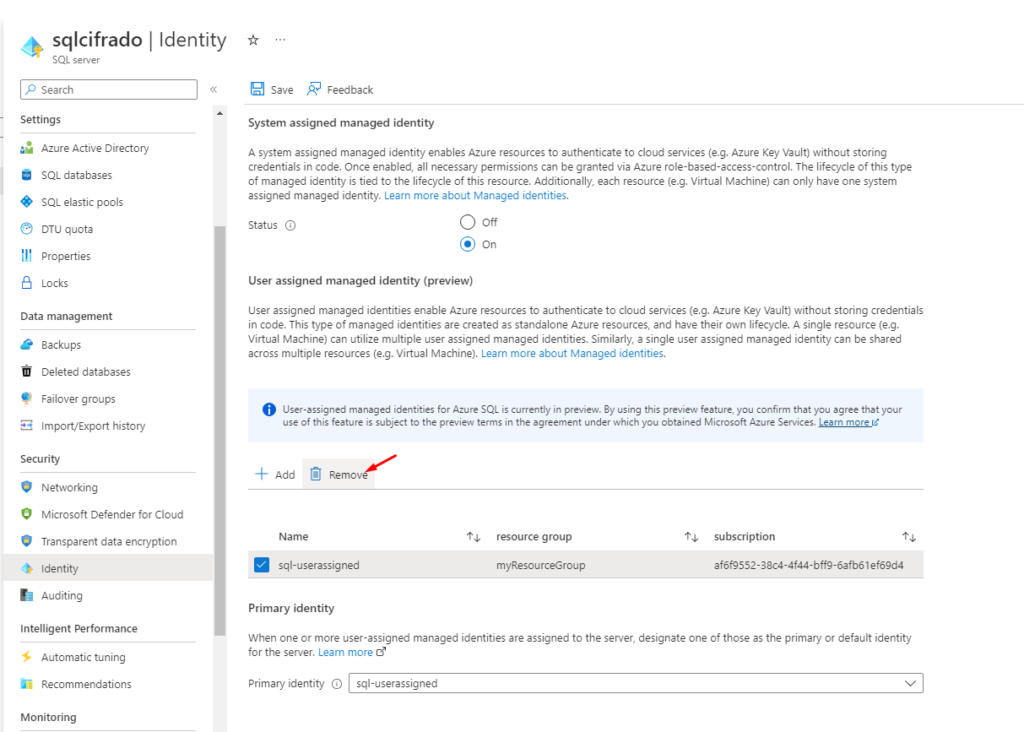Open the preview terms Learn more link

coord(848,422)
